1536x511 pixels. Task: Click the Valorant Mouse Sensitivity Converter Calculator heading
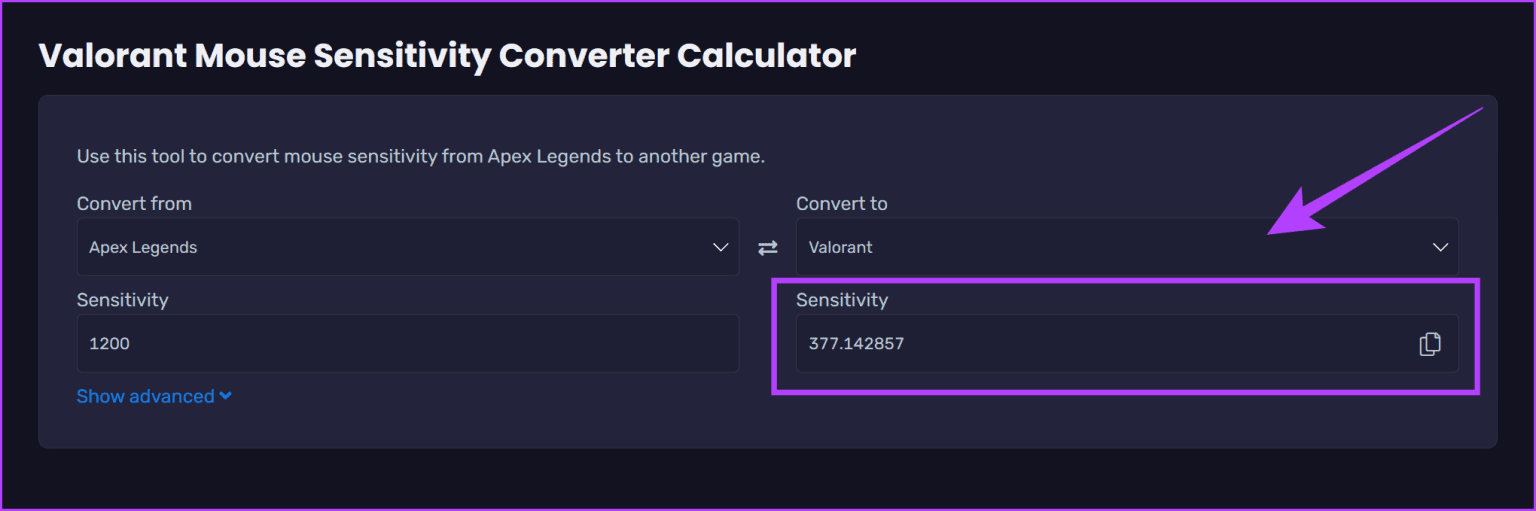click(447, 56)
